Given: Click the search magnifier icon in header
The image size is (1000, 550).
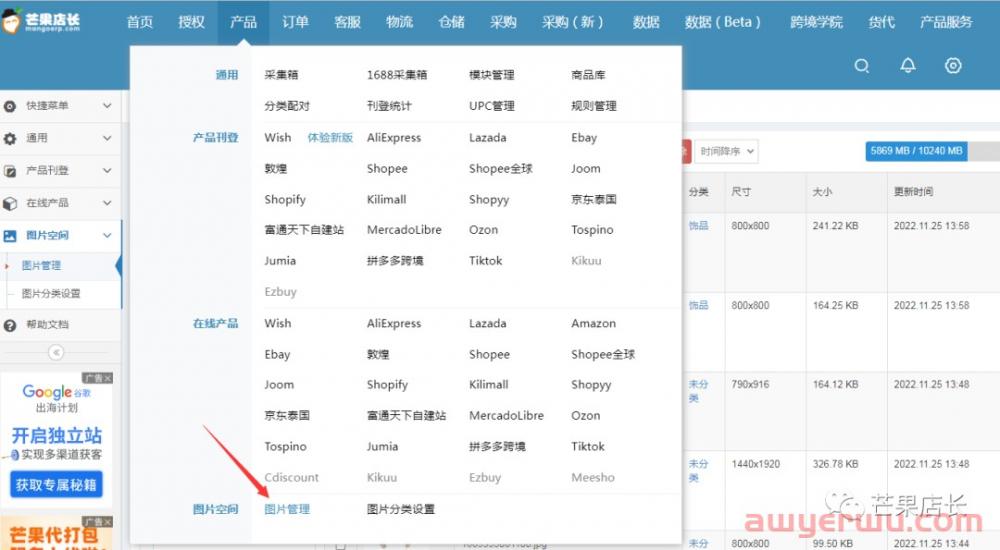Looking at the screenshot, I should (x=862, y=66).
